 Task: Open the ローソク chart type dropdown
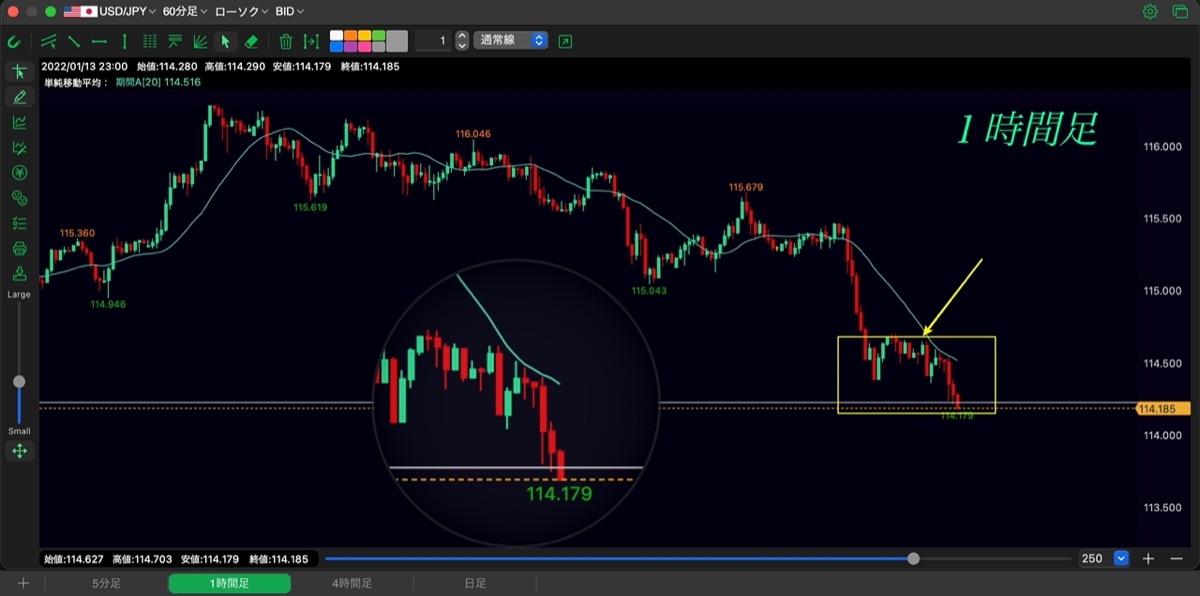pos(240,11)
